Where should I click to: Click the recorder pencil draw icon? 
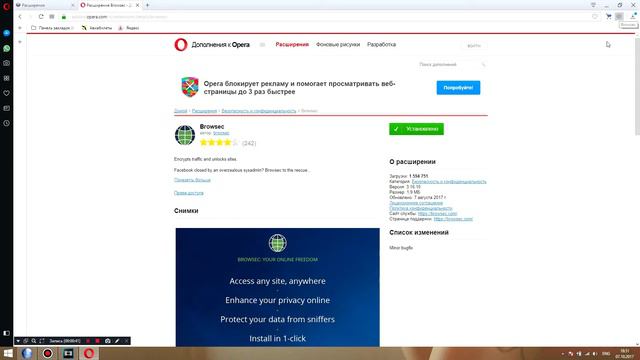tap(117, 341)
